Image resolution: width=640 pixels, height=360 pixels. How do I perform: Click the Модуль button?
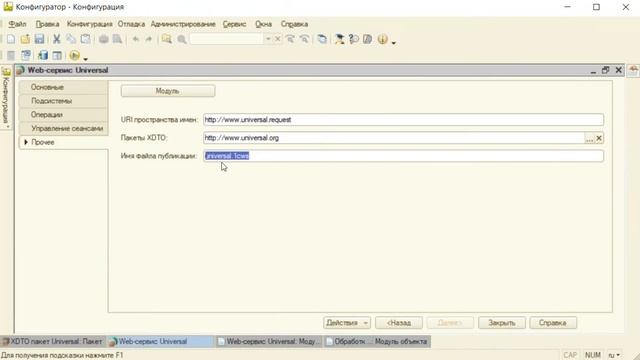click(168, 91)
